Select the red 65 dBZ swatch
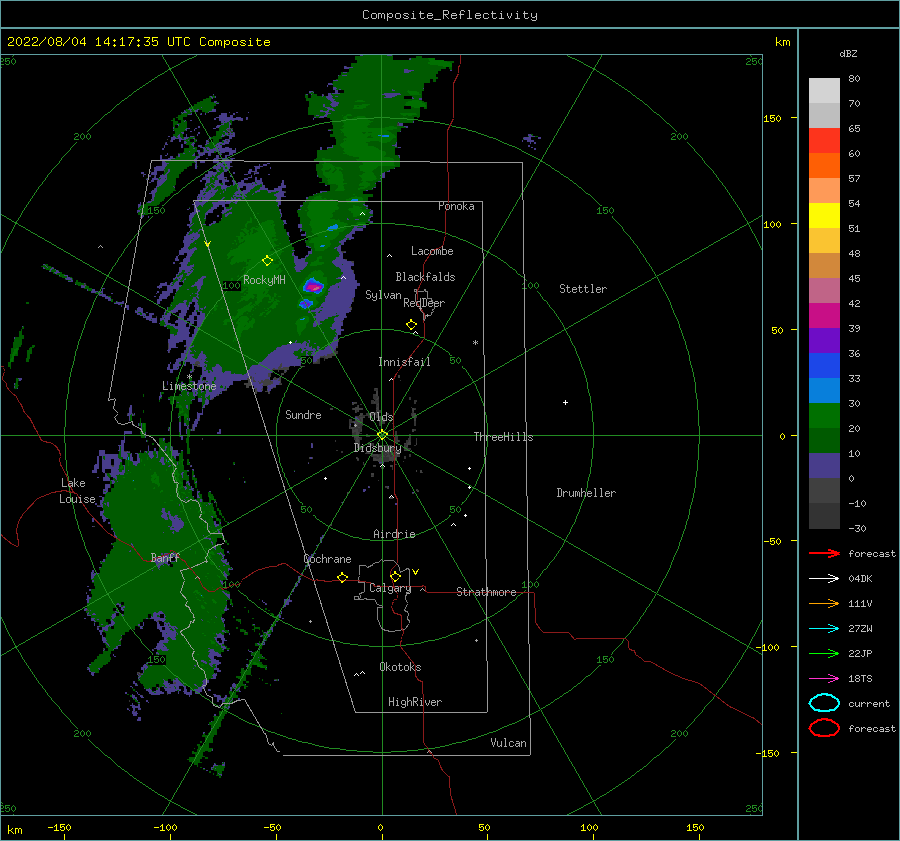Viewport: 900px width, 841px height. tap(824, 141)
